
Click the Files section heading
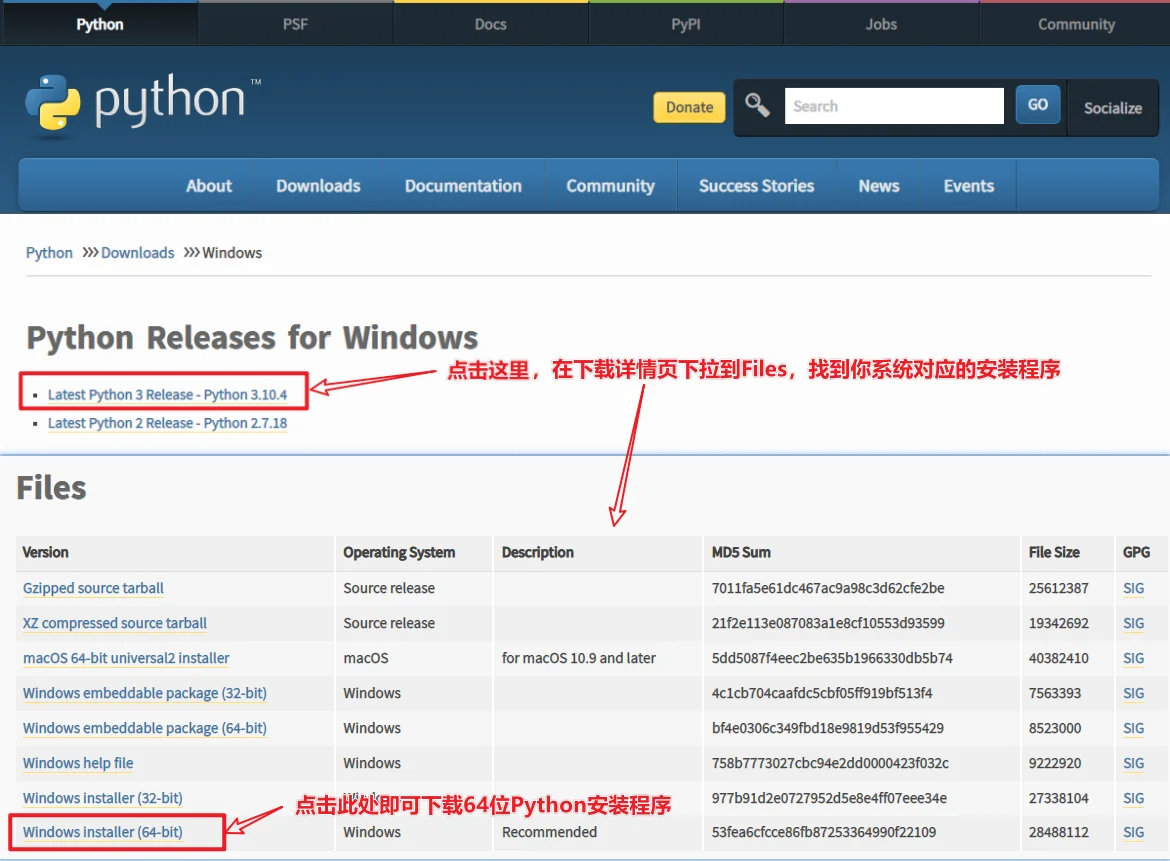tap(51, 488)
